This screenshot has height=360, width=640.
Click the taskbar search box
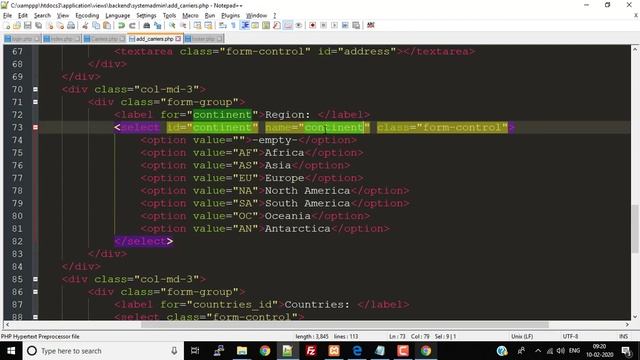tap(103, 351)
